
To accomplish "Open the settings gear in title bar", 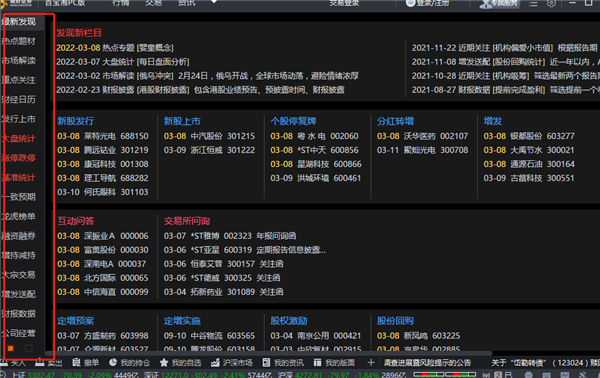I will pyautogui.click(x=551, y=3).
